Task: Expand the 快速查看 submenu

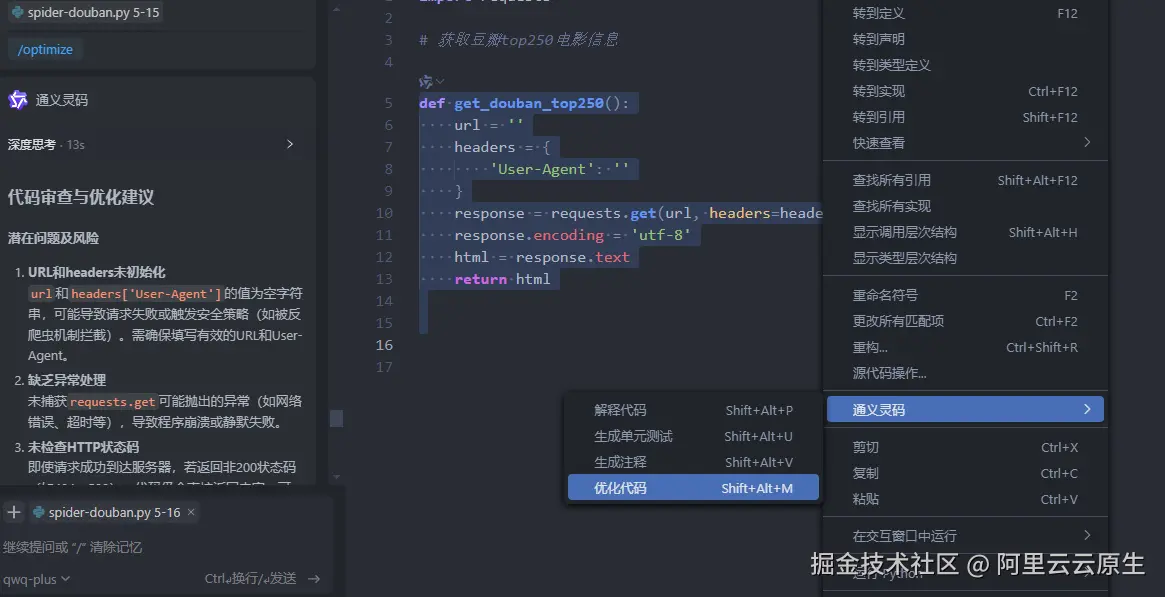Action: (x=965, y=143)
